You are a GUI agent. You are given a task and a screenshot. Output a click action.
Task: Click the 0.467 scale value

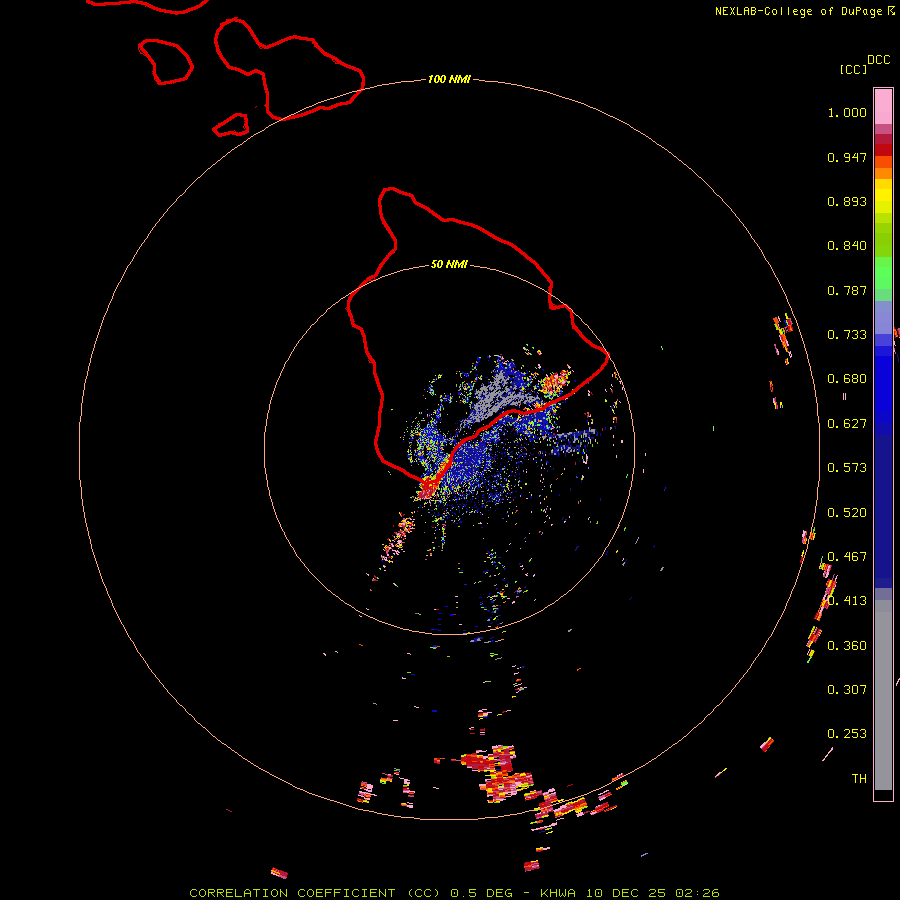pyautogui.click(x=847, y=557)
